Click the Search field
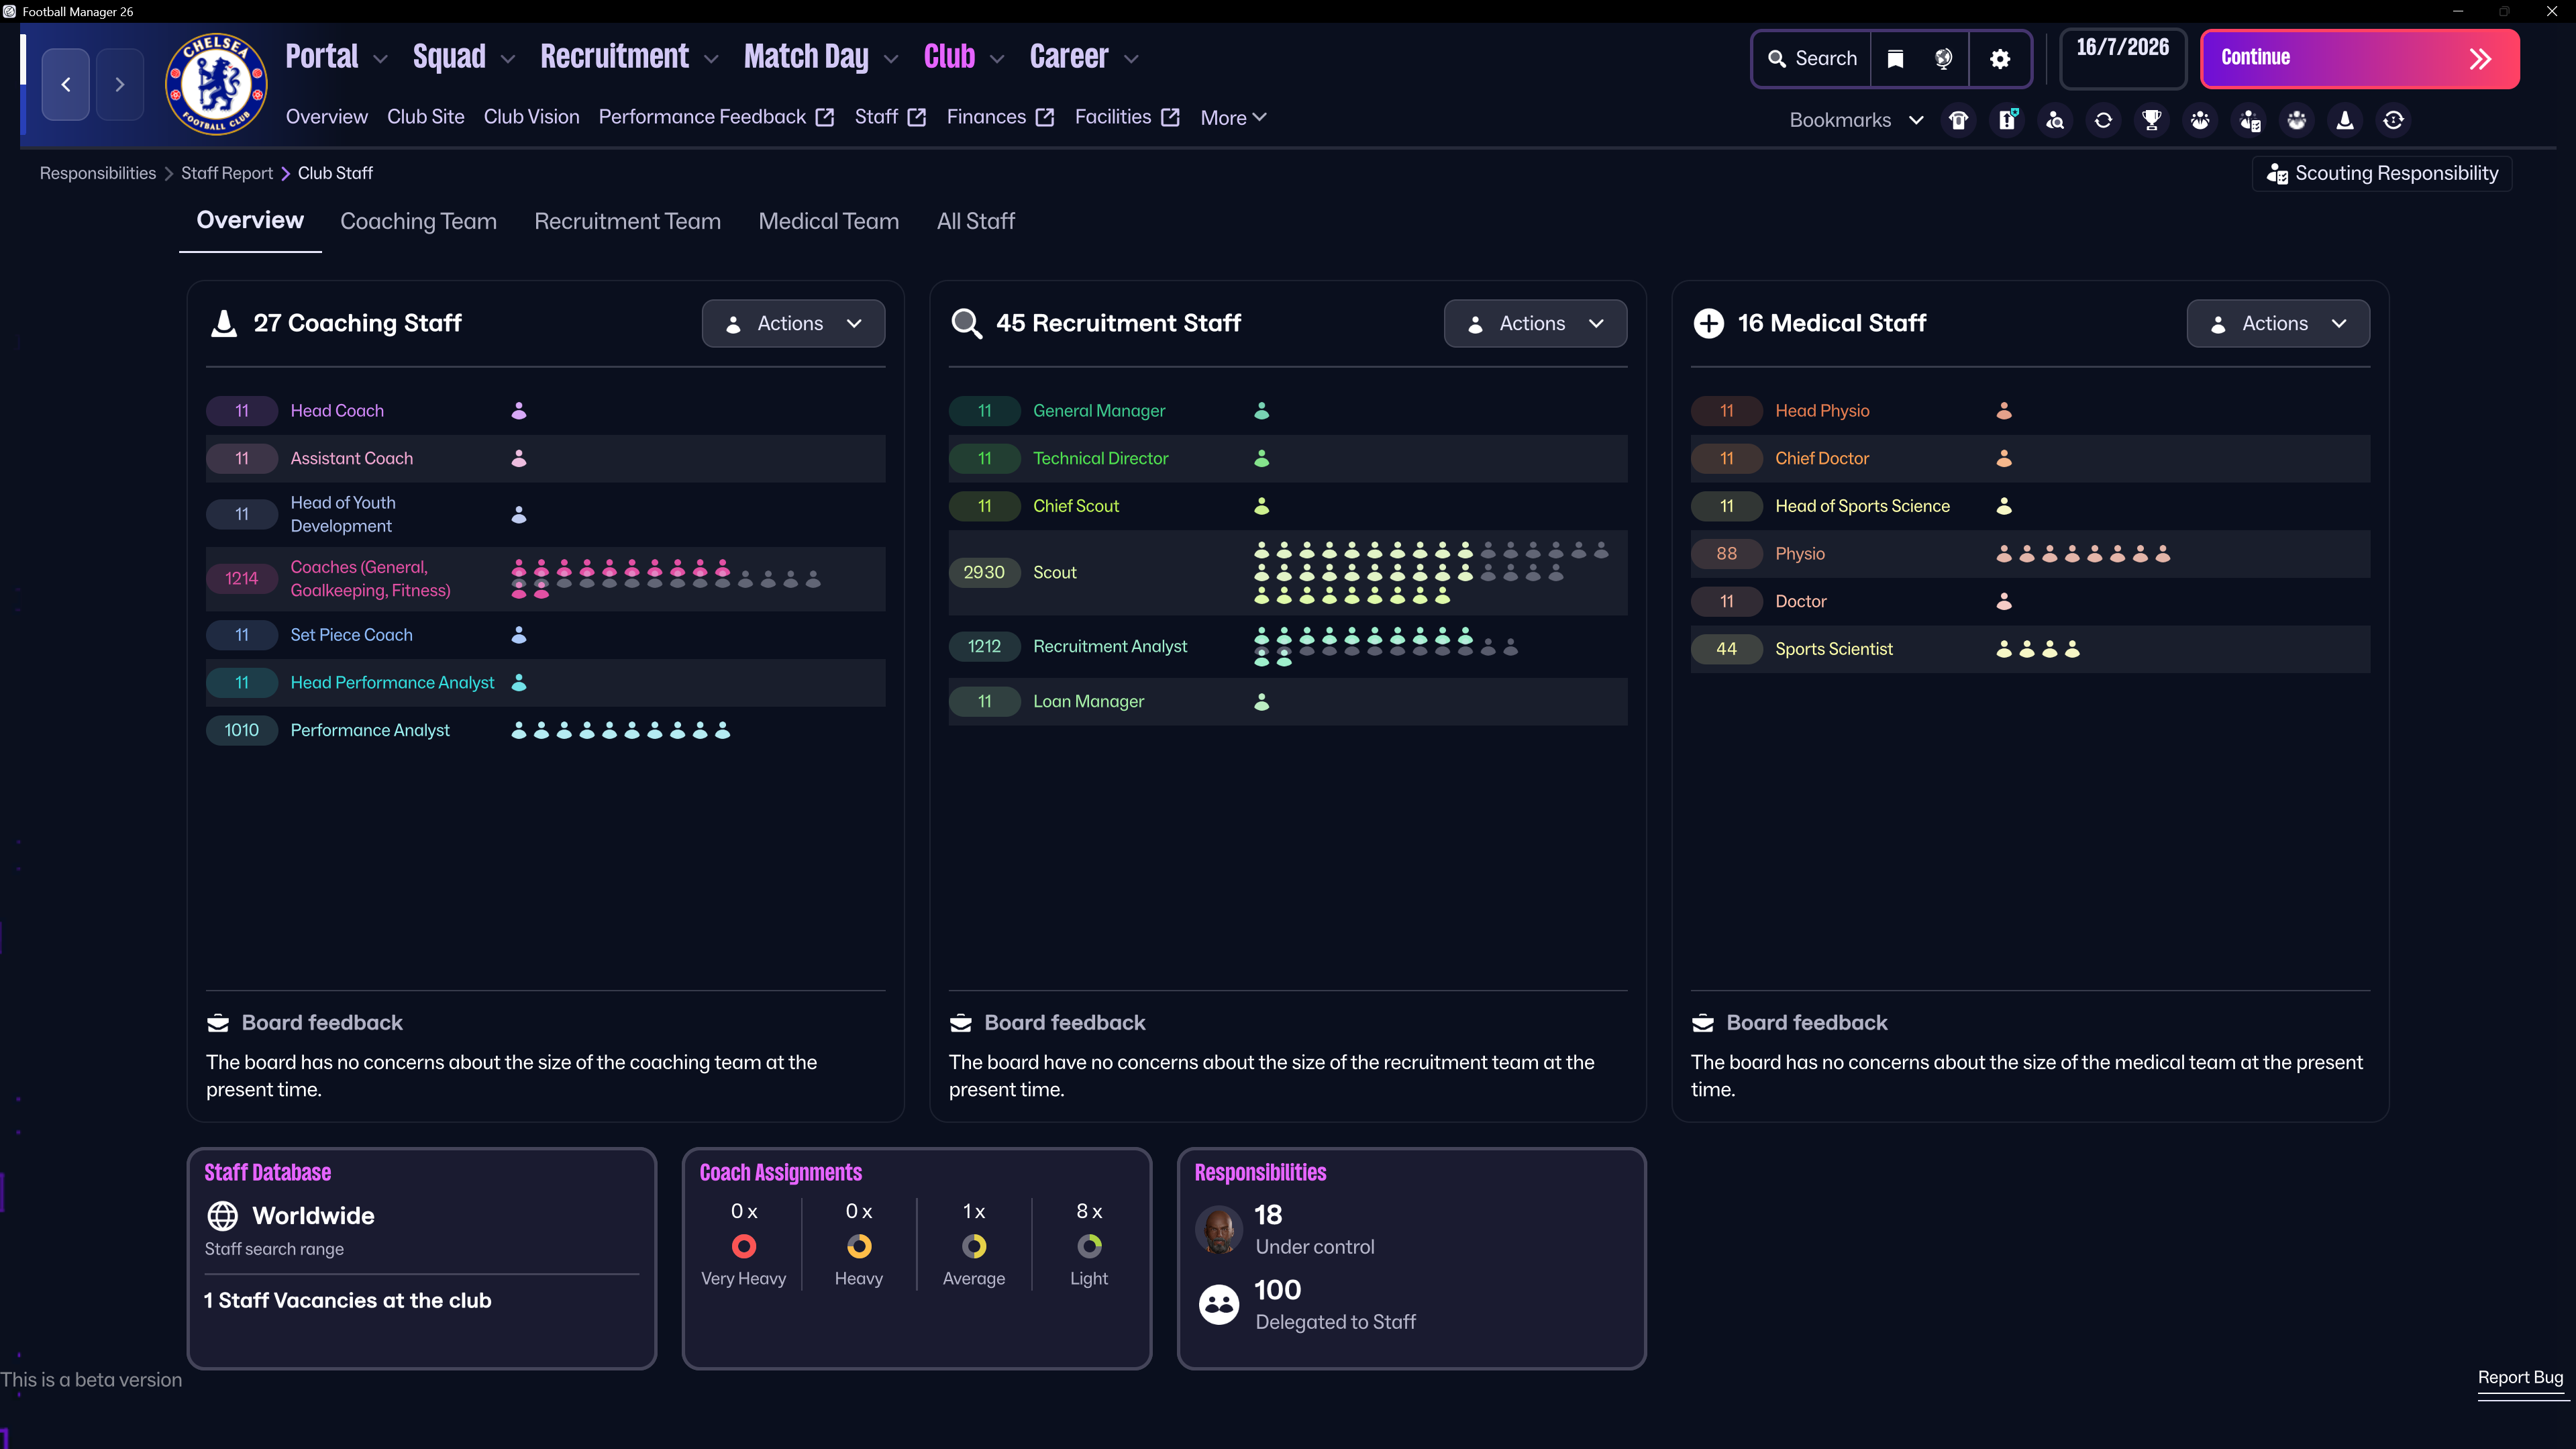This screenshot has width=2576, height=1449. (x=1812, y=59)
